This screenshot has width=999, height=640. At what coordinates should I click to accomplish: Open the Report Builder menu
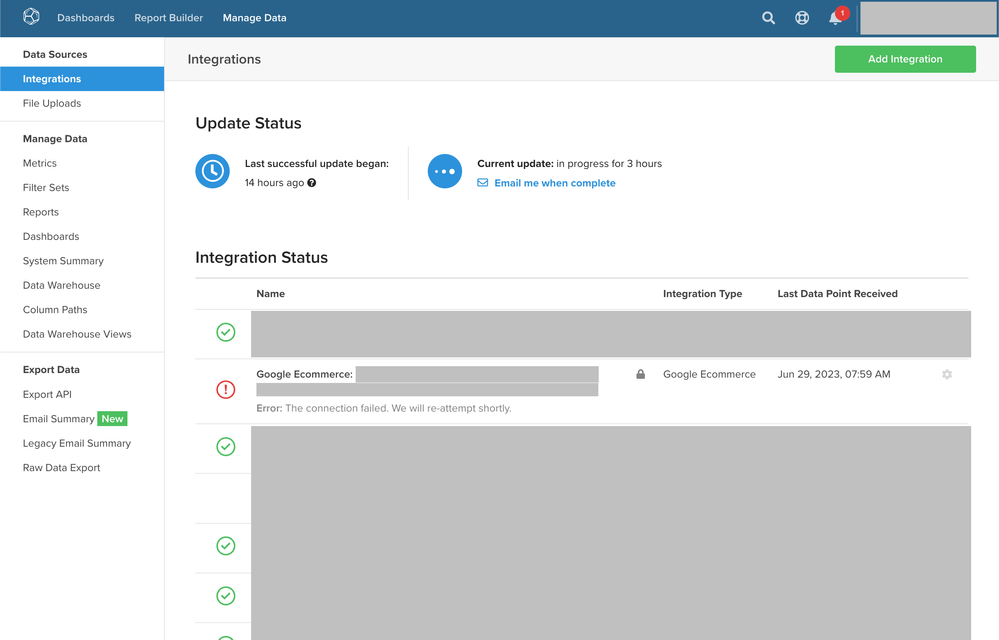point(169,18)
